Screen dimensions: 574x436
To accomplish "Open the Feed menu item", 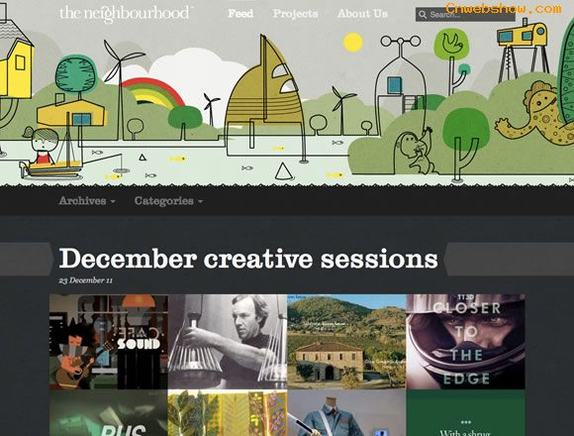I will 241,14.
